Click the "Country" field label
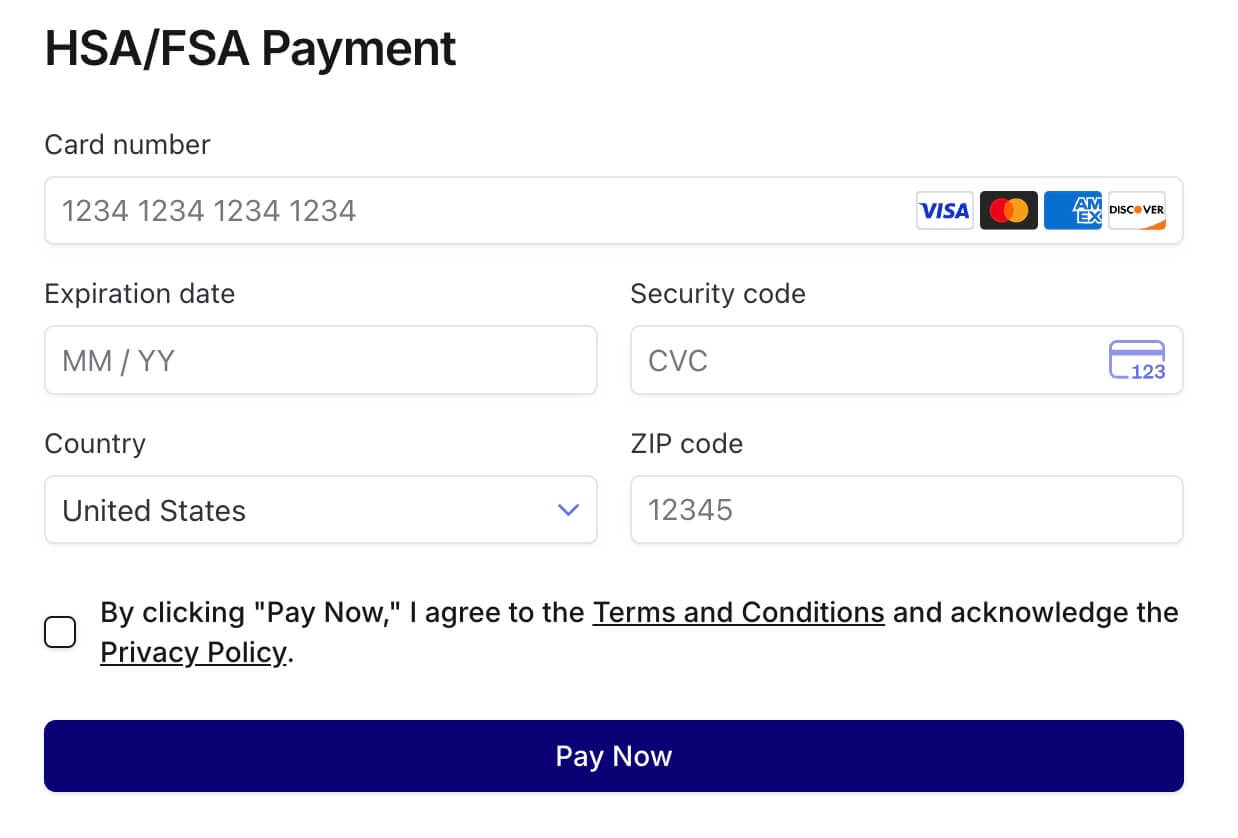1238x838 pixels. (95, 444)
